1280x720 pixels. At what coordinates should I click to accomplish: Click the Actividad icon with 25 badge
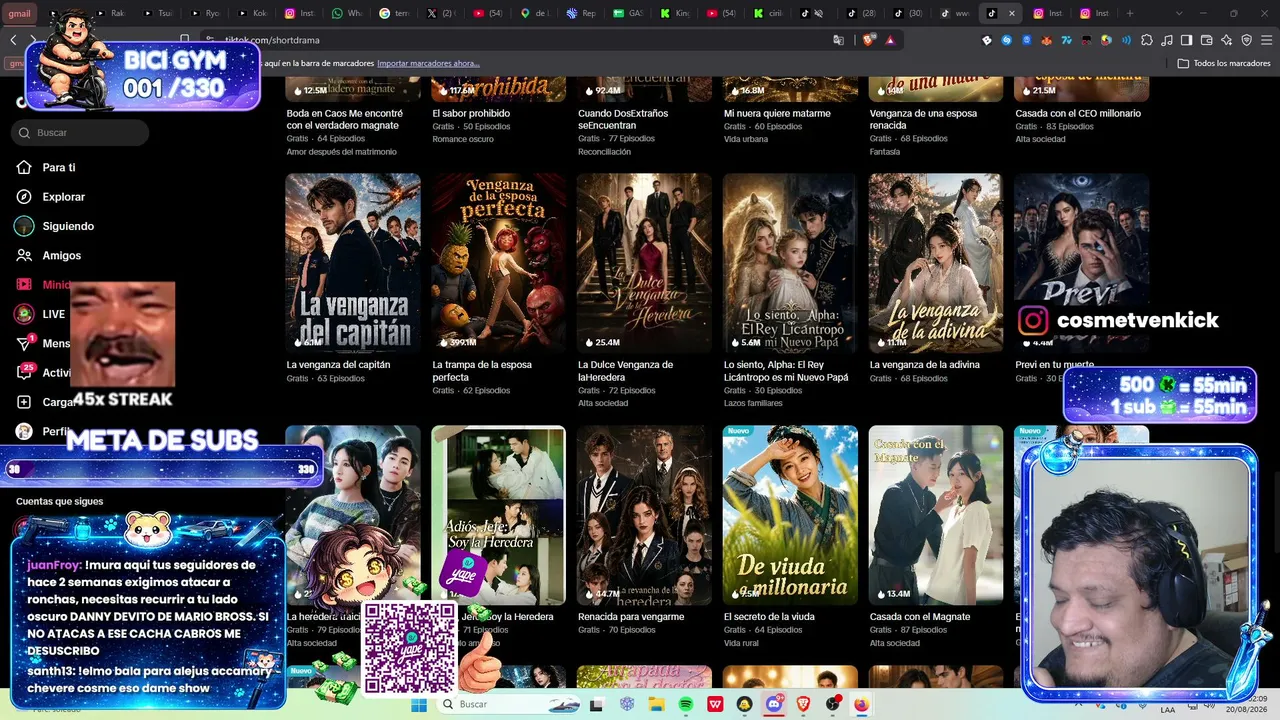(x=24, y=372)
